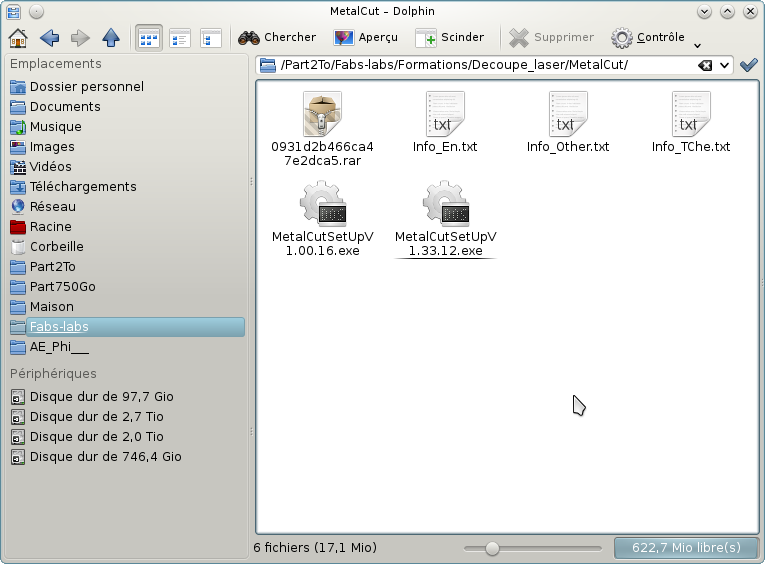Navigate back with blue left arrow
Screen dimensions: 765x564
49,38
